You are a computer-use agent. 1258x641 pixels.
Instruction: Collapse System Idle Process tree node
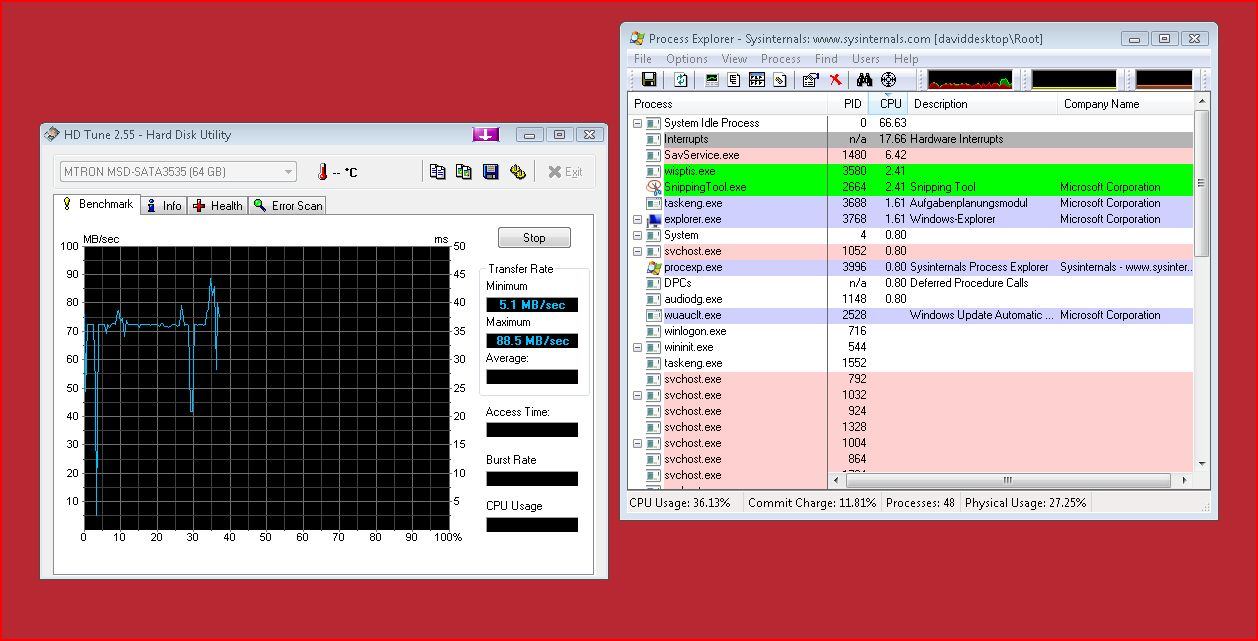click(x=638, y=123)
